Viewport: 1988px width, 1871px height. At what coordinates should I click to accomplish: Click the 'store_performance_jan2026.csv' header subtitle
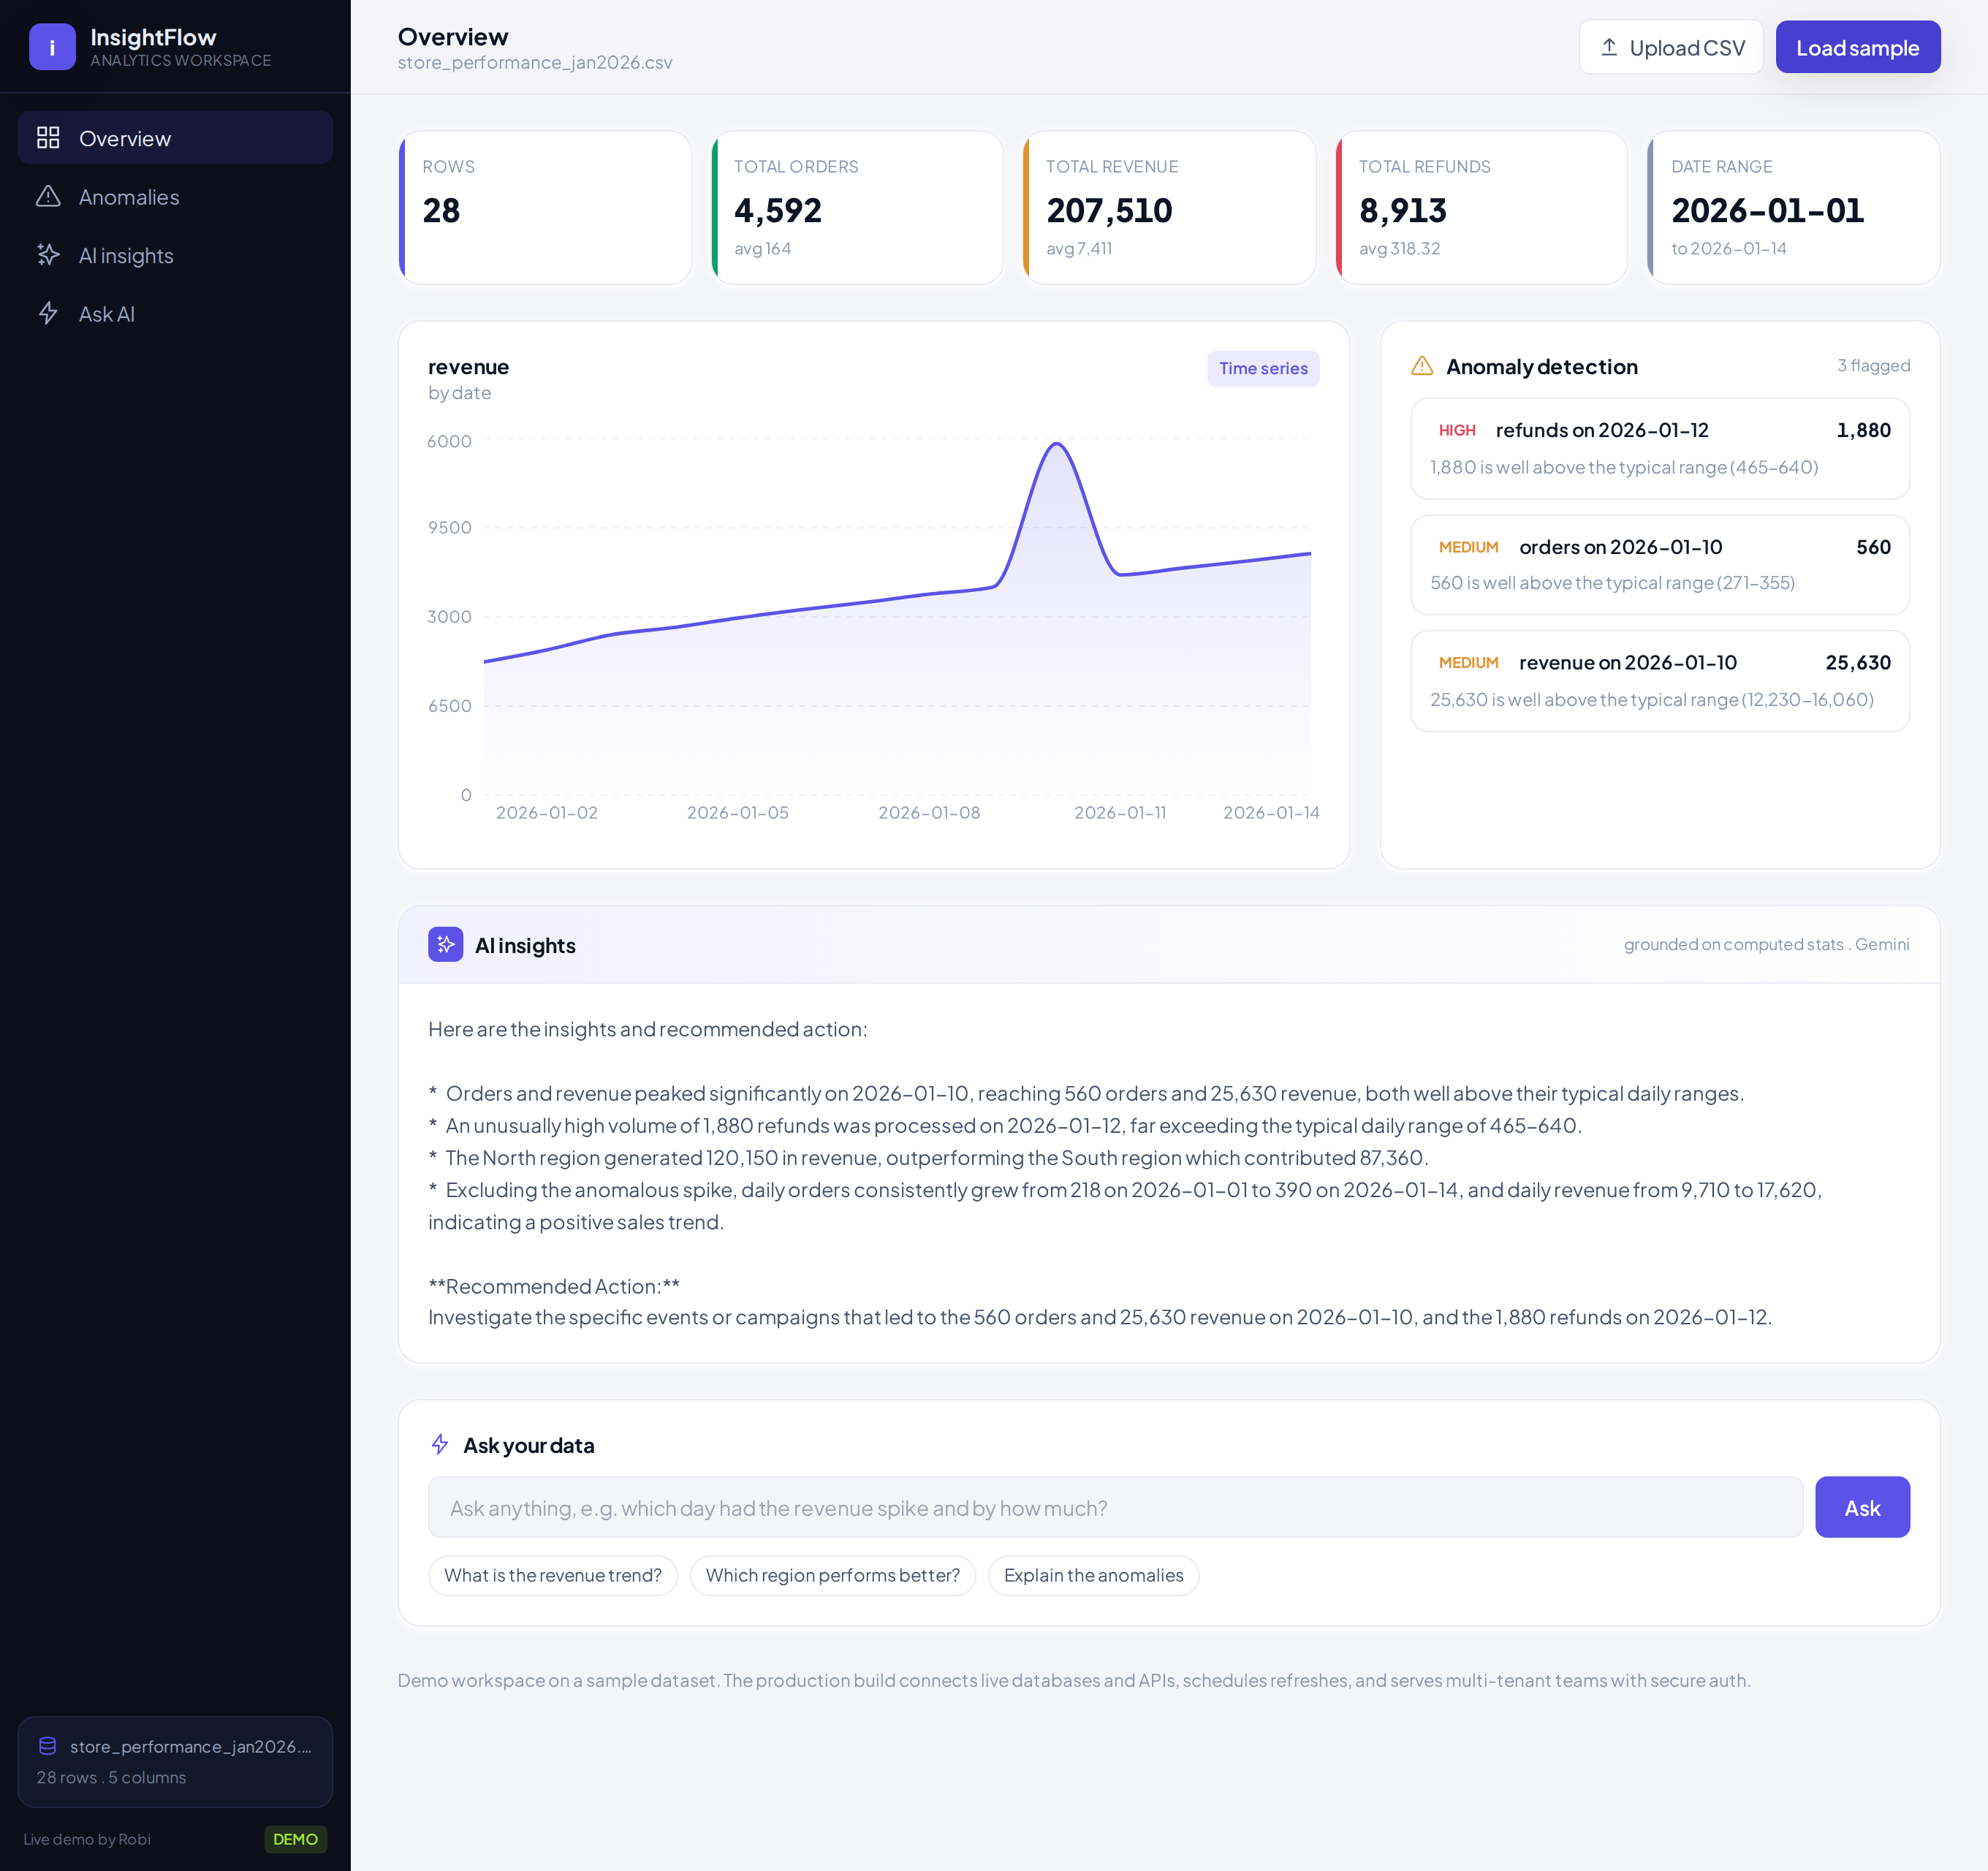coord(535,62)
